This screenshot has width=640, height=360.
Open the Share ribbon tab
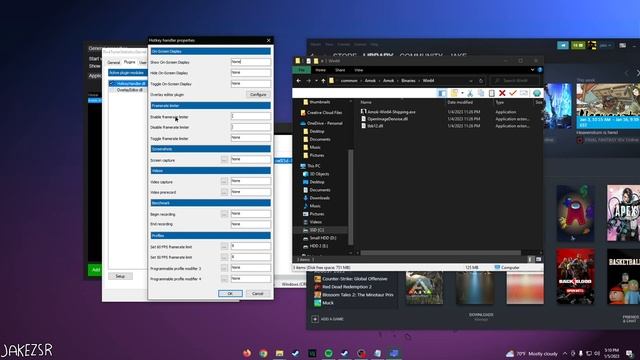click(x=340, y=70)
